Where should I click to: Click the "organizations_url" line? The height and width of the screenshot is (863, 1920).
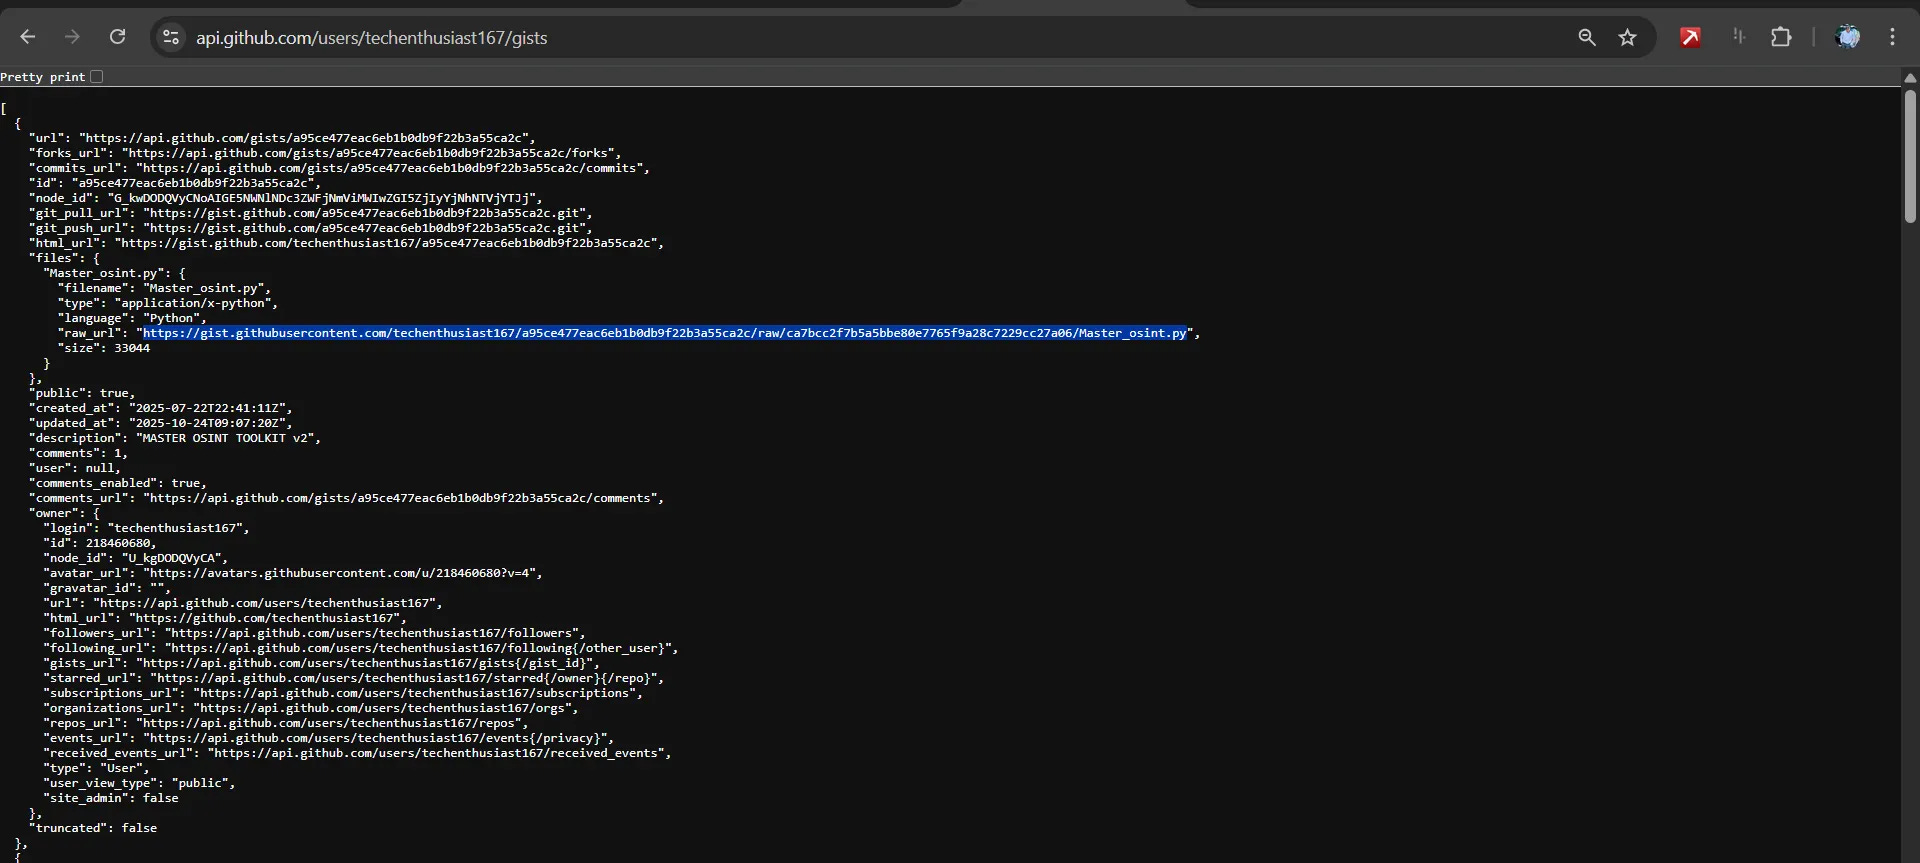(x=311, y=708)
